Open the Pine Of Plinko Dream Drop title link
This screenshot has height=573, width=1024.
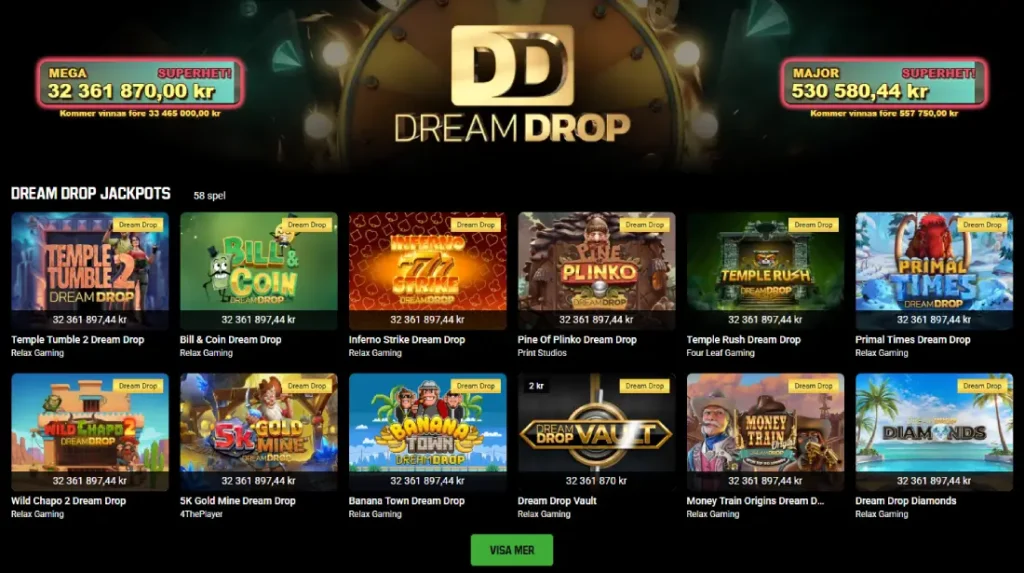pyautogui.click(x=577, y=340)
